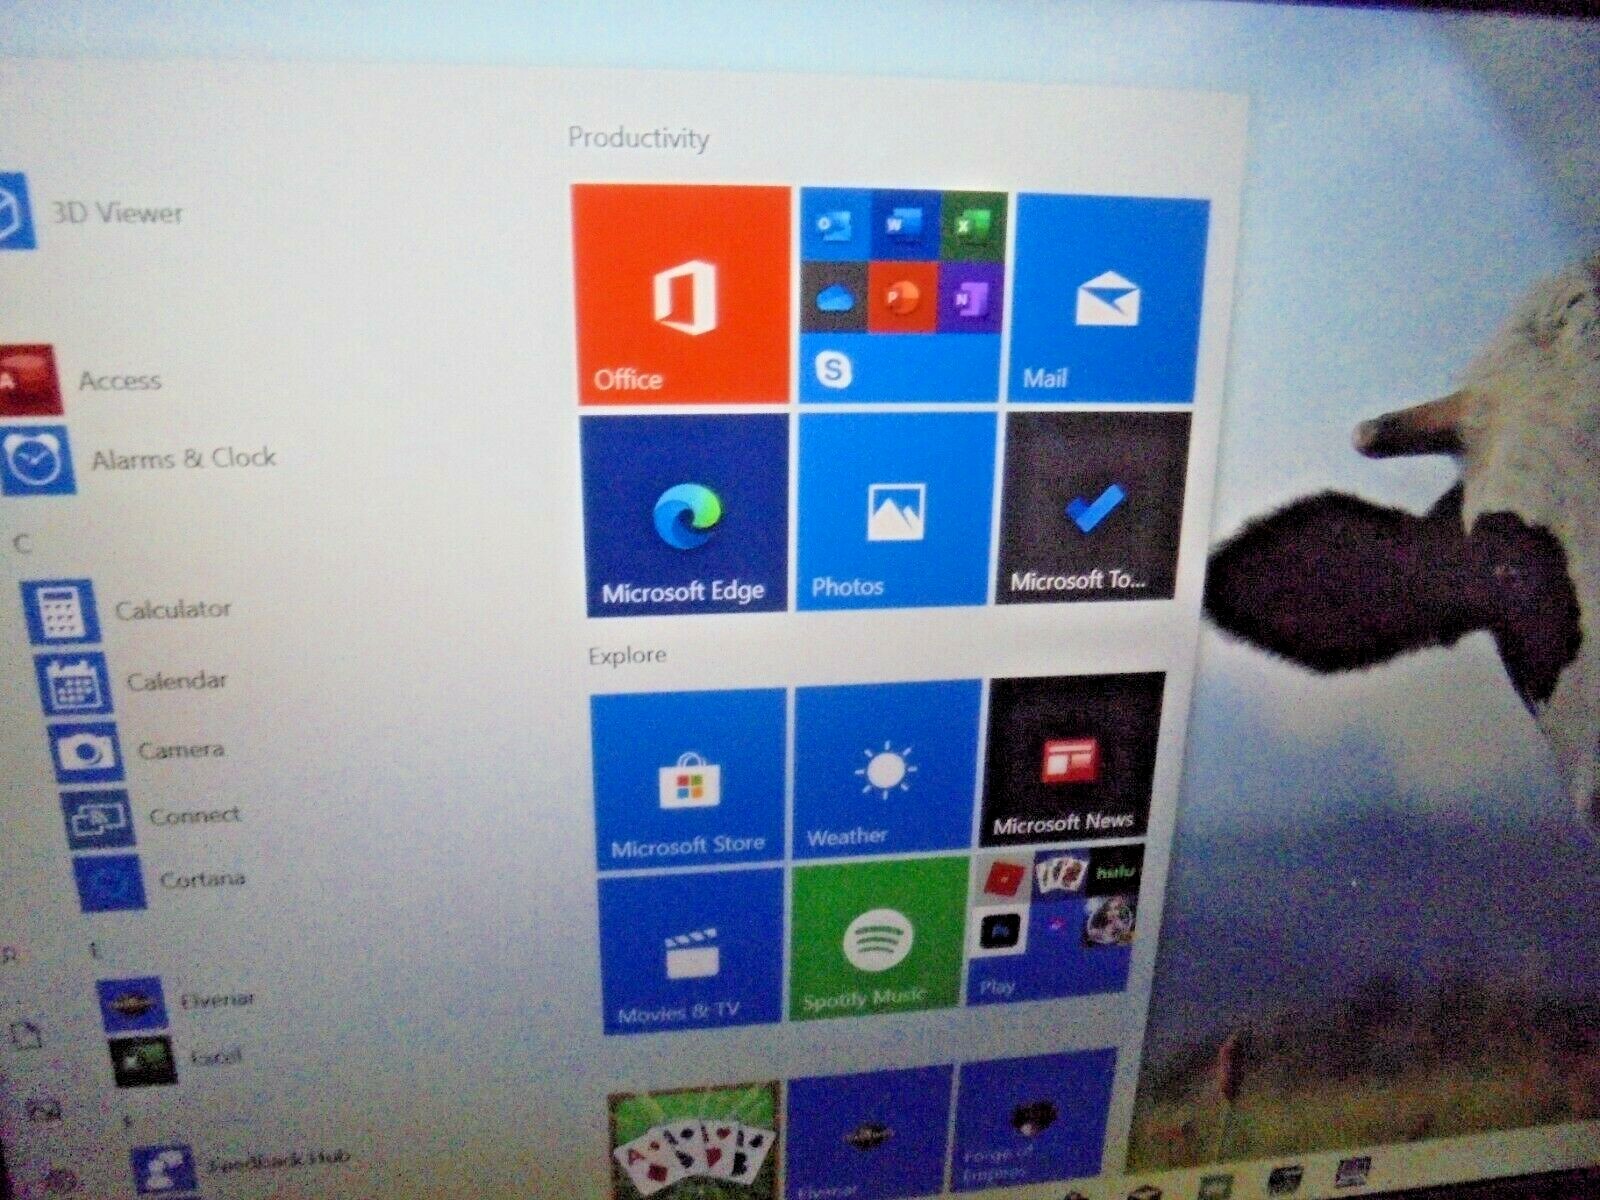Viewport: 1600px width, 1200px height.
Task: Launch PowerPoint from the Office apps tile
Action: (903, 298)
